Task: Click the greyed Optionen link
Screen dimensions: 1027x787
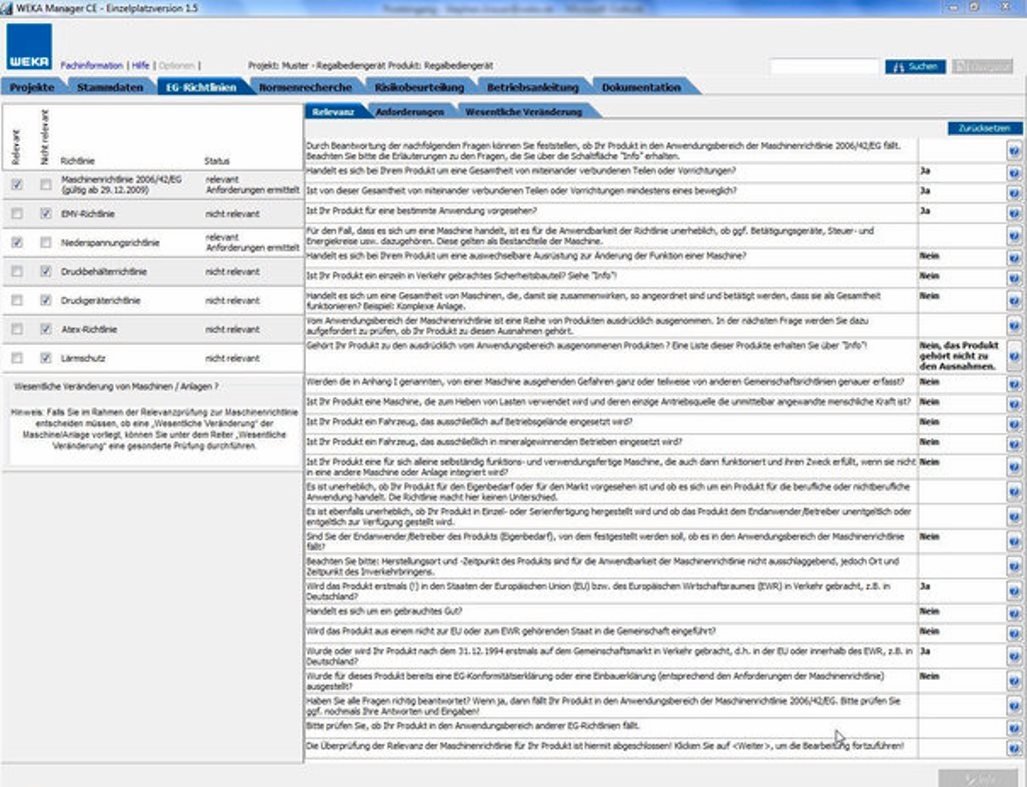Action: 176,65
